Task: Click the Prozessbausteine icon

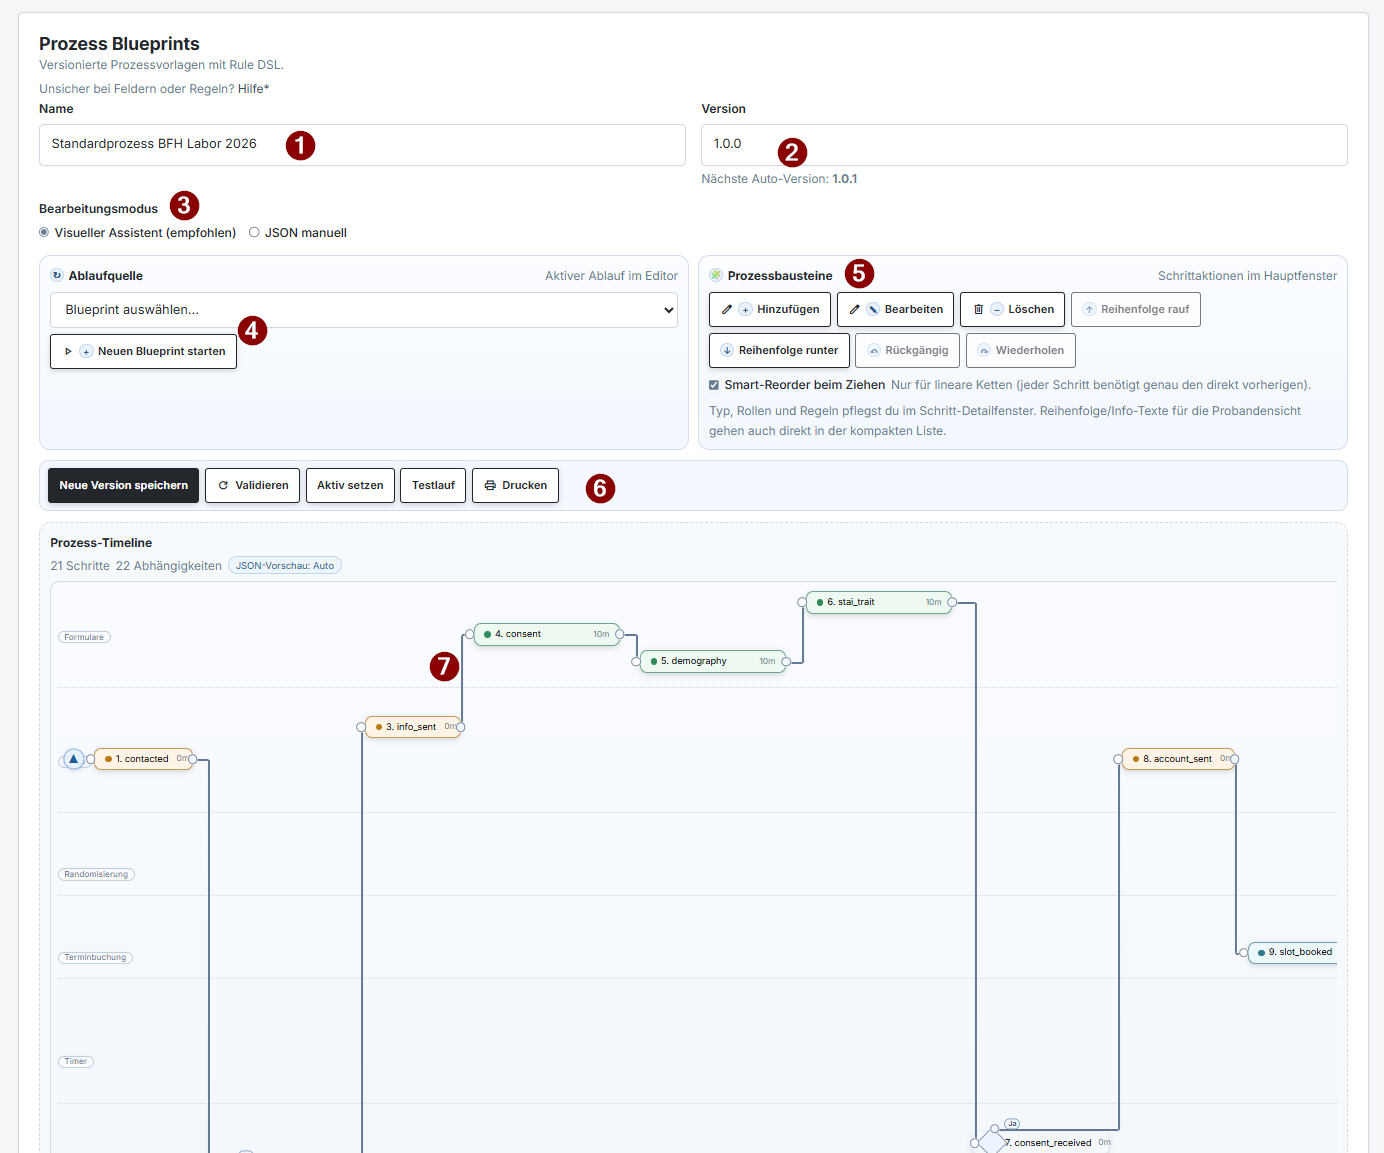Action: pos(716,275)
